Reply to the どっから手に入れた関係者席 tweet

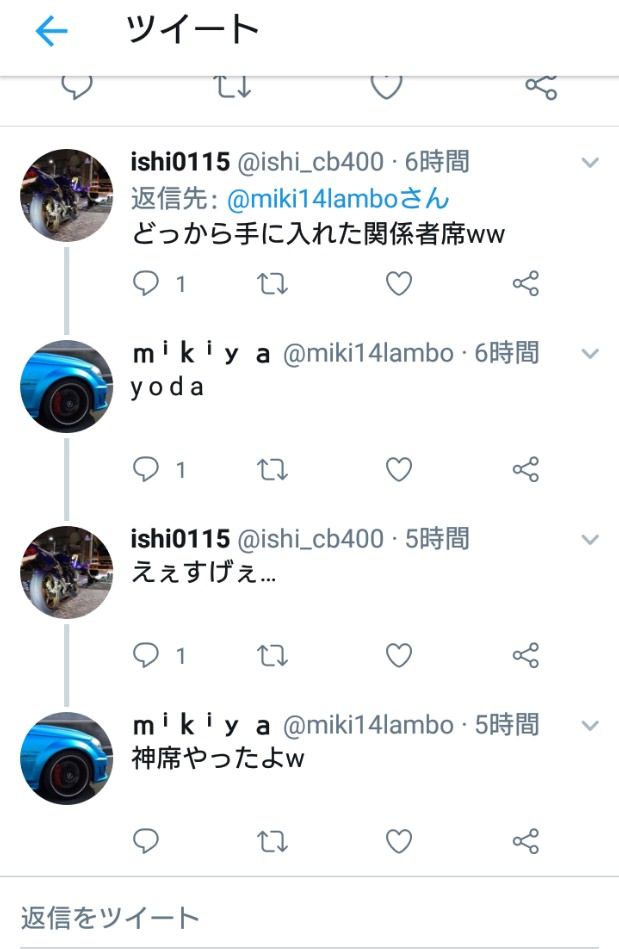[146, 283]
